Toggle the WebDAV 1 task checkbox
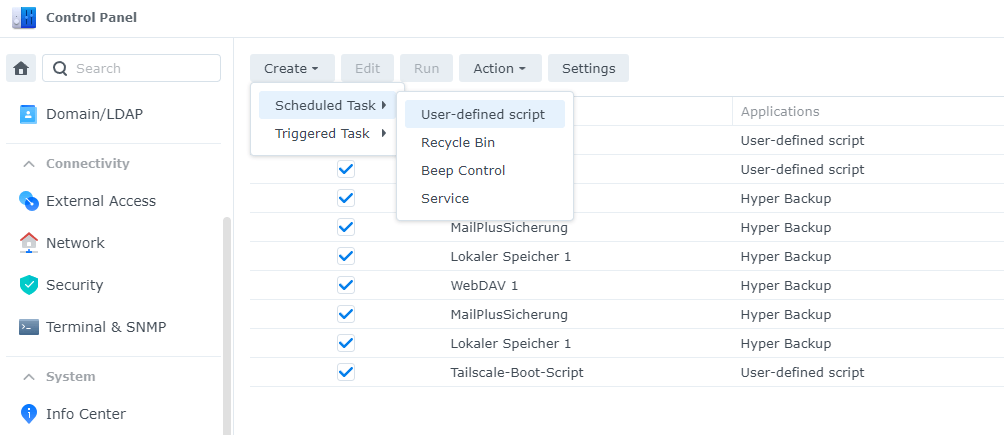The height and width of the screenshot is (435, 1004). point(346,285)
